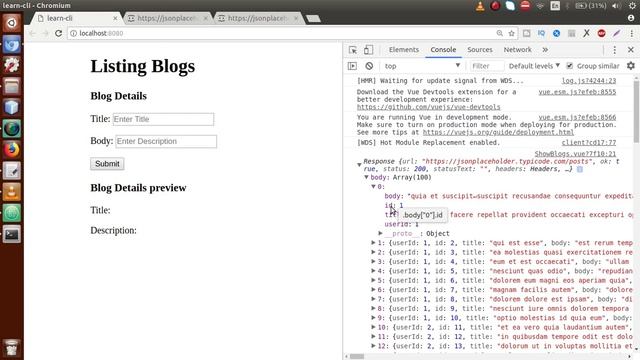Image resolution: width=640 pixels, height=360 pixels.
Task: Click the console Filter field
Action: point(487,66)
